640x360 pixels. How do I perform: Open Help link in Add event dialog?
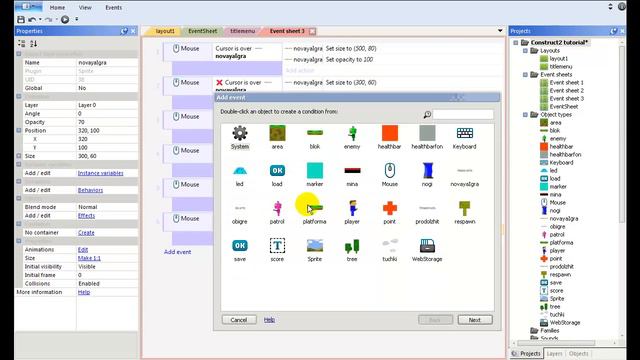point(269,320)
